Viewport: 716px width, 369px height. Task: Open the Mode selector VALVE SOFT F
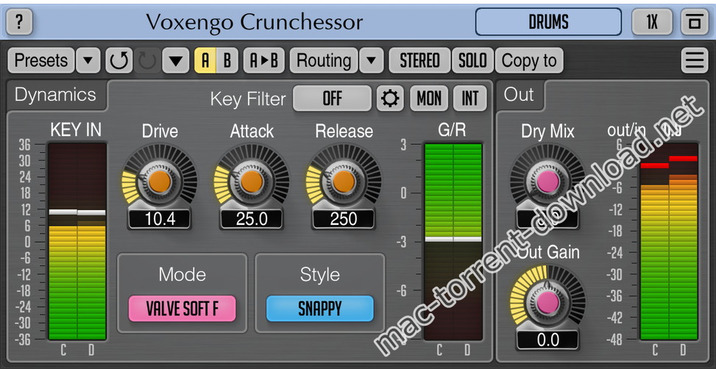[x=182, y=309]
